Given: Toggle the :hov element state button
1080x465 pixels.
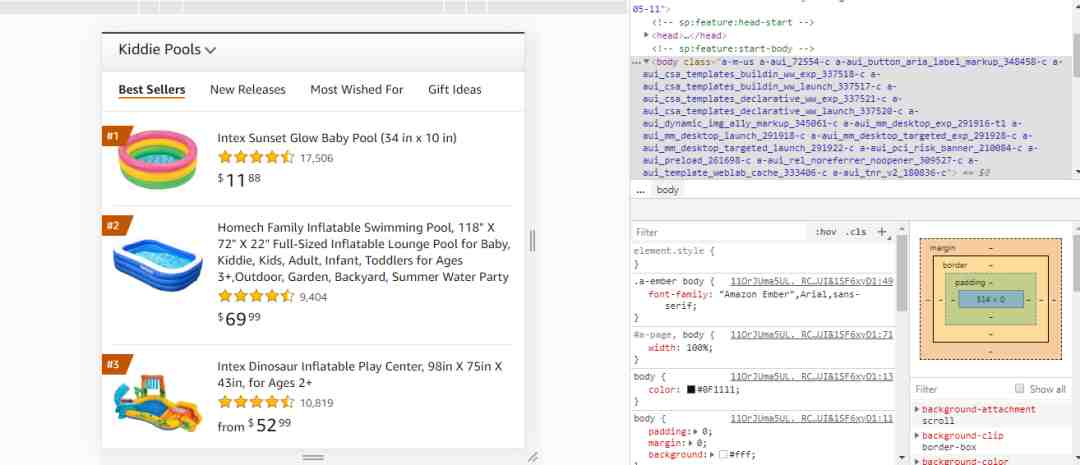Looking at the screenshot, I should tap(825, 232).
